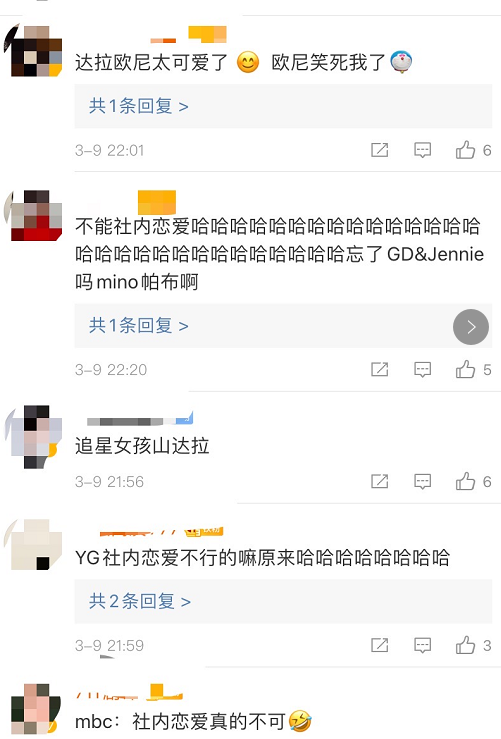
Task: Expand 共1条回复 under the GD&Jennie comment
Action: (x=139, y=326)
